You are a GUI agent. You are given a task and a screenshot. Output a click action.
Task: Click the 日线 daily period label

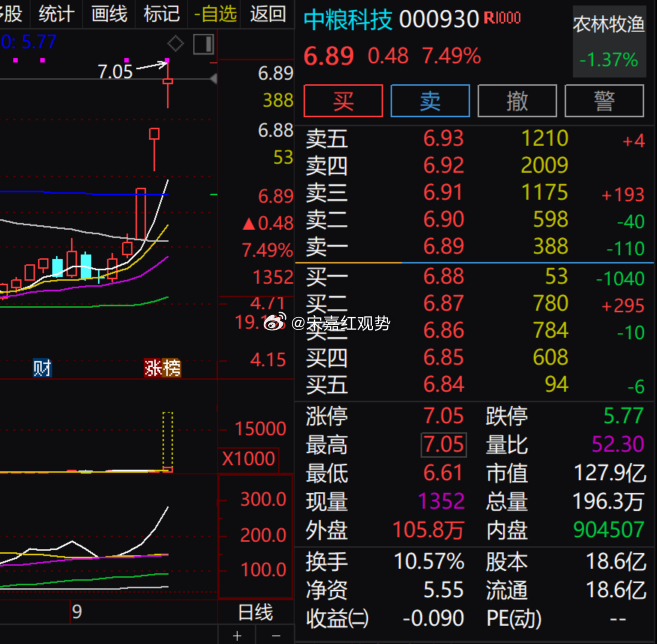coord(256,613)
